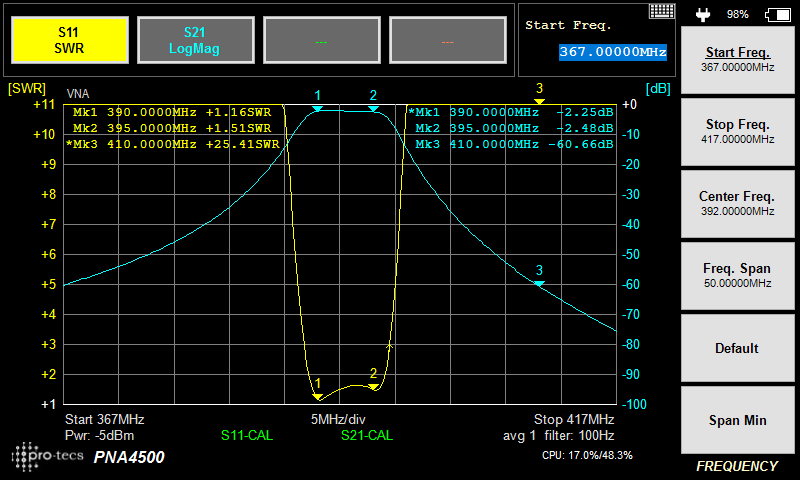Open the Center Freq. setting
The image size is (800, 480).
coord(737,203)
